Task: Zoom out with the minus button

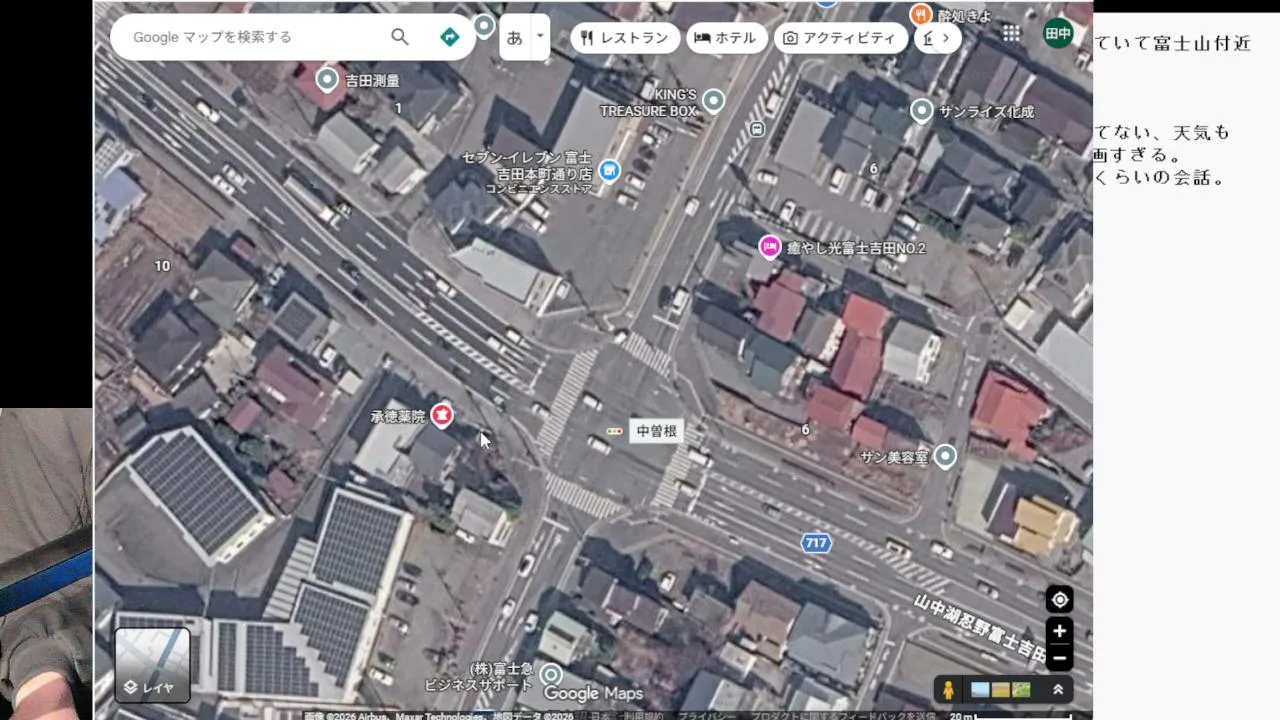Action: click(x=1059, y=658)
